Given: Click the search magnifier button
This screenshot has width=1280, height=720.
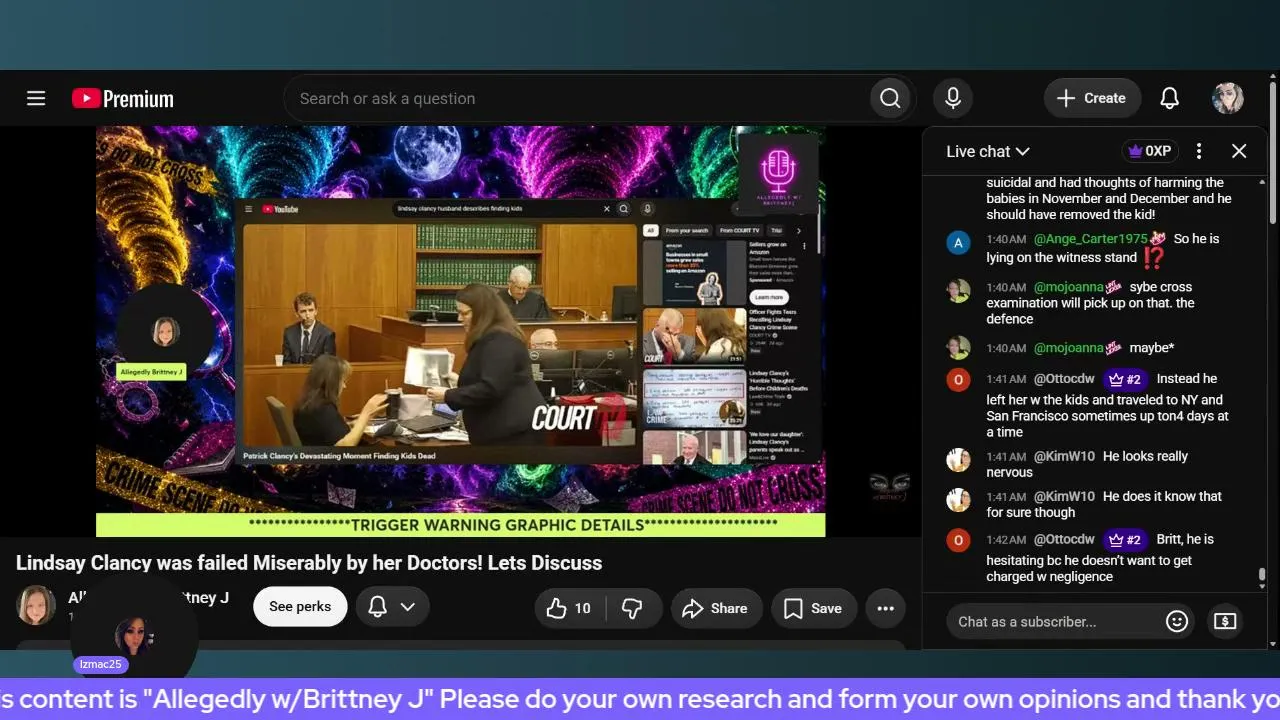Looking at the screenshot, I should click(x=890, y=98).
